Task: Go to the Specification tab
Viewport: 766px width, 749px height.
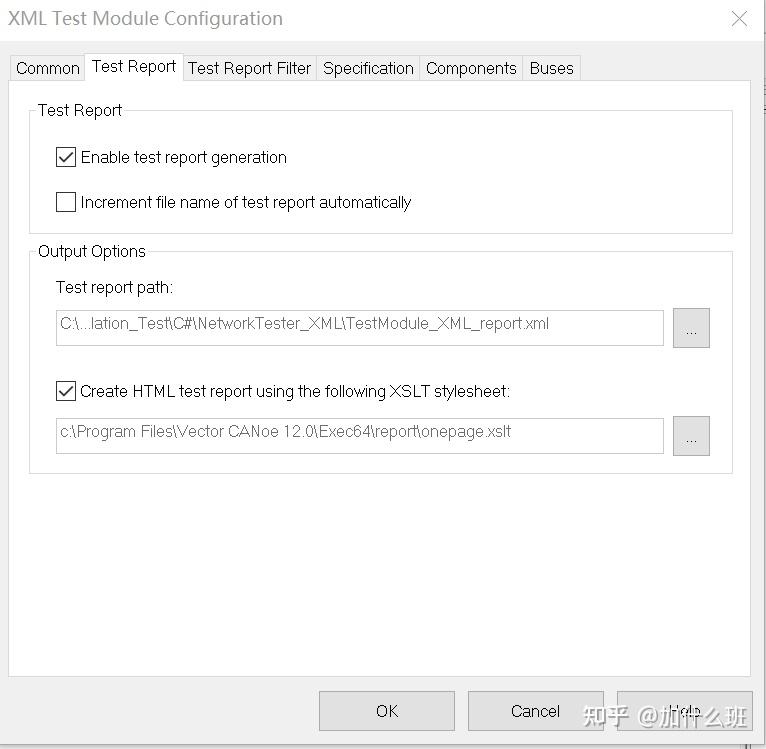Action: click(368, 68)
